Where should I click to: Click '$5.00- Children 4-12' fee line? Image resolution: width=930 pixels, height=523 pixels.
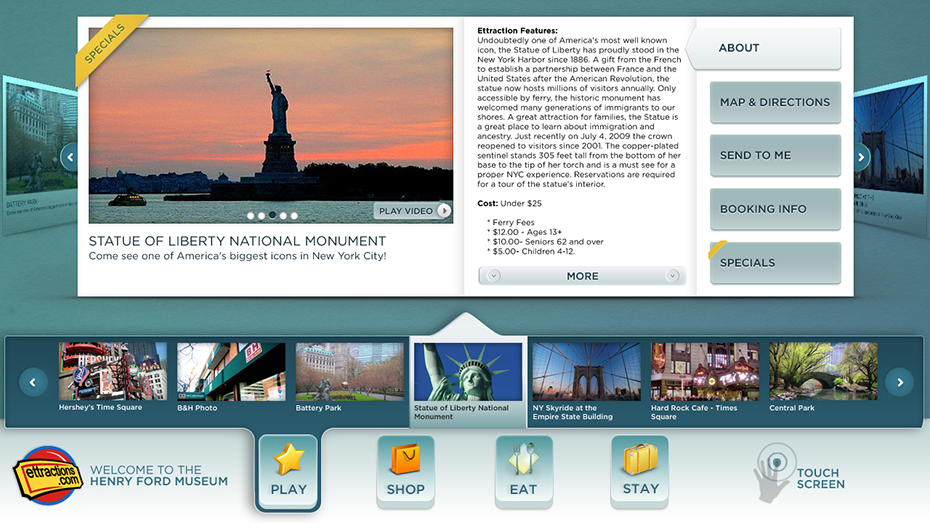(x=533, y=251)
